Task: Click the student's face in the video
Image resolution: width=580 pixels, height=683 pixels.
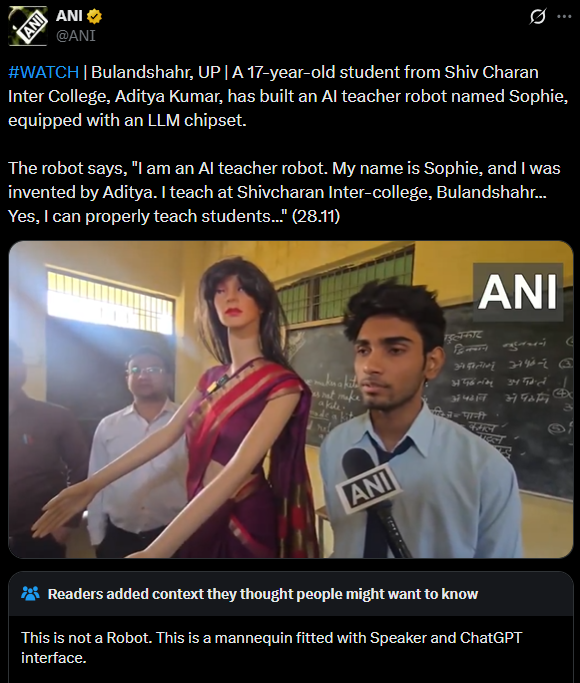Action: coord(392,358)
